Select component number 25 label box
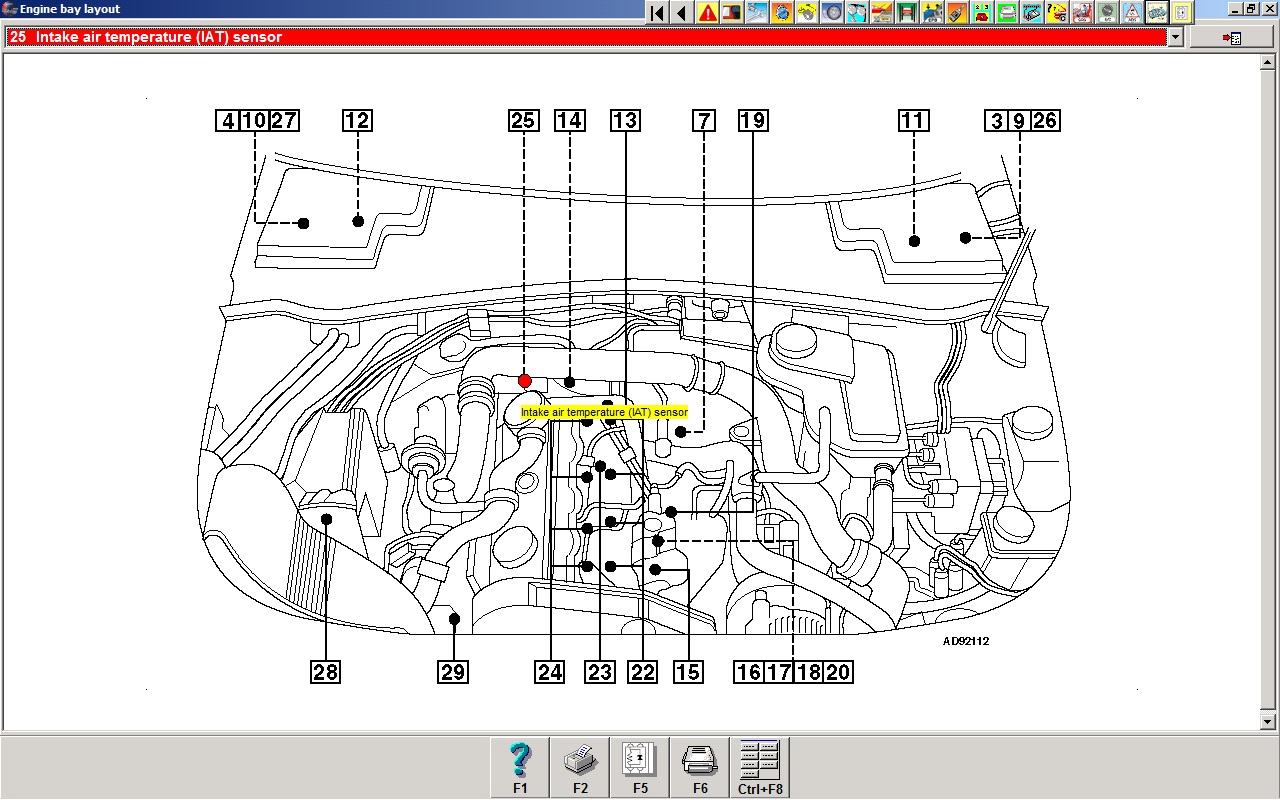Viewport: 1280px width, 800px height. 523,121
